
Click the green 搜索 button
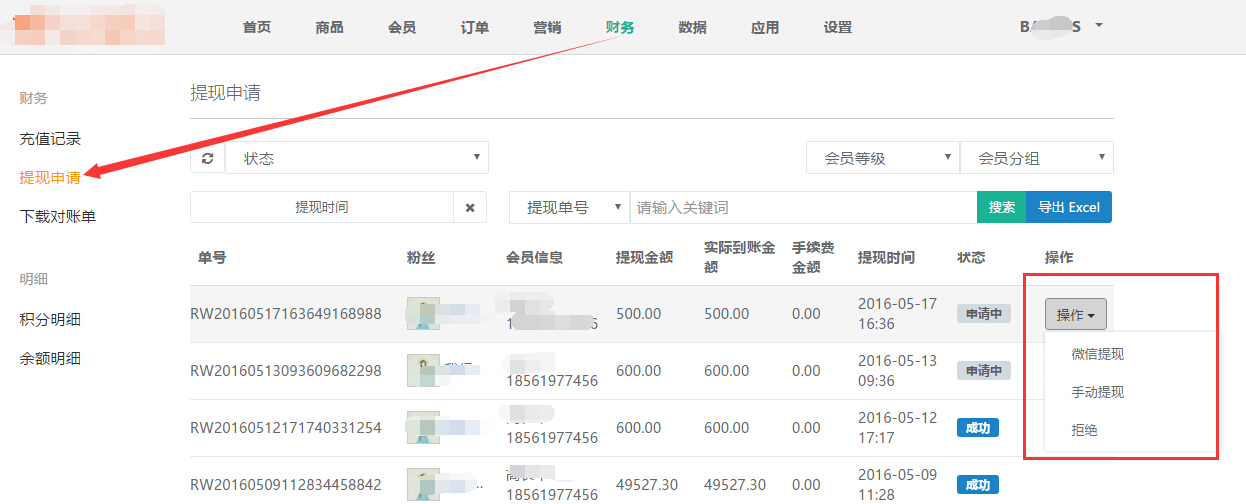click(x=1001, y=208)
